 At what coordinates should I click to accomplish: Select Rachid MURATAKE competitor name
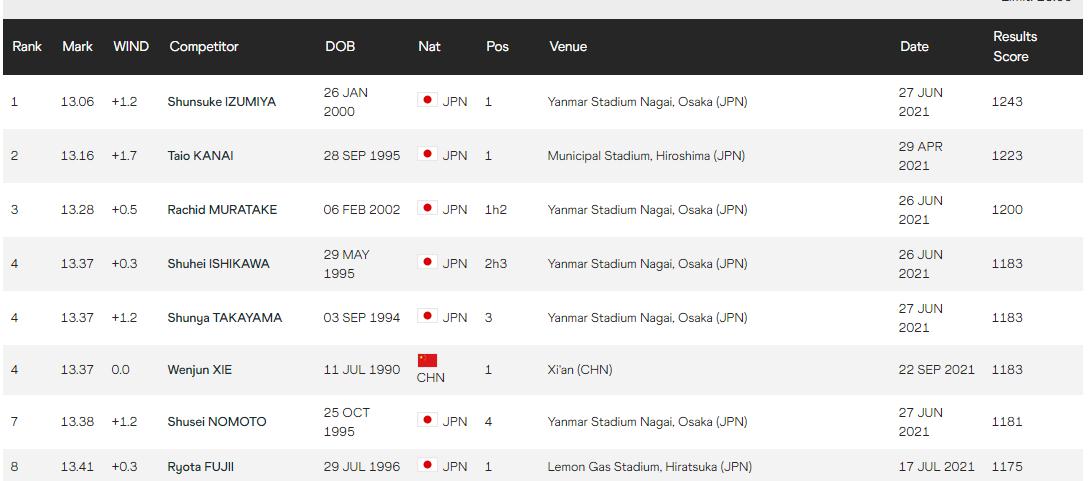click(x=221, y=210)
